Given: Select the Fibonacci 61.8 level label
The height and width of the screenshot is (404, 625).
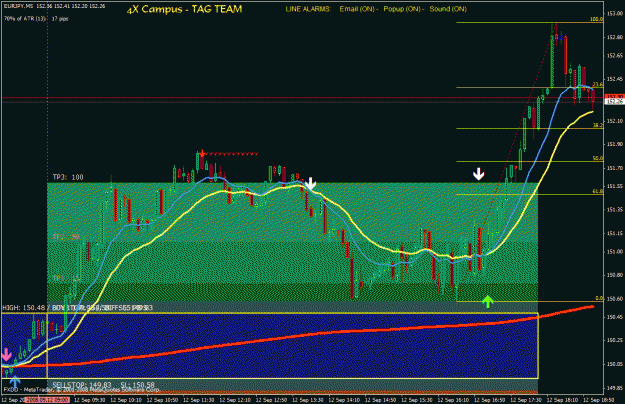Looking at the screenshot, I should (598, 191).
